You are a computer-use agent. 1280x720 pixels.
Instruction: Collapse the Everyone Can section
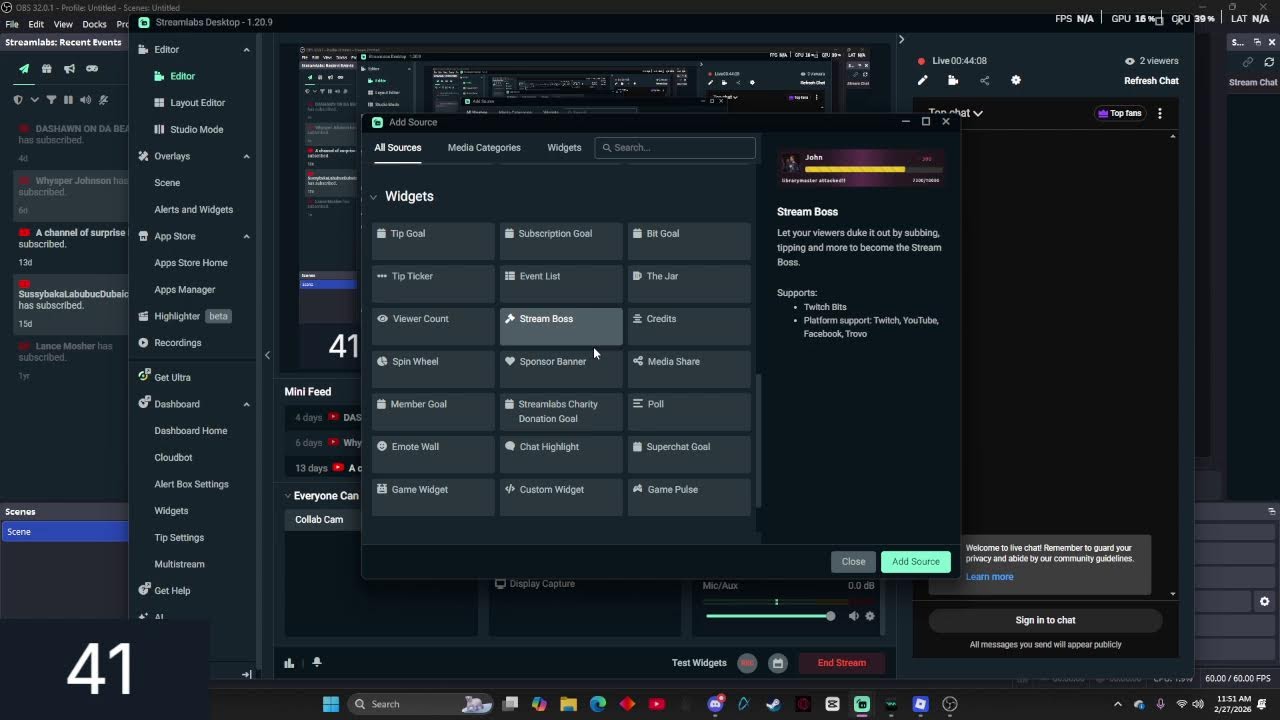287,496
